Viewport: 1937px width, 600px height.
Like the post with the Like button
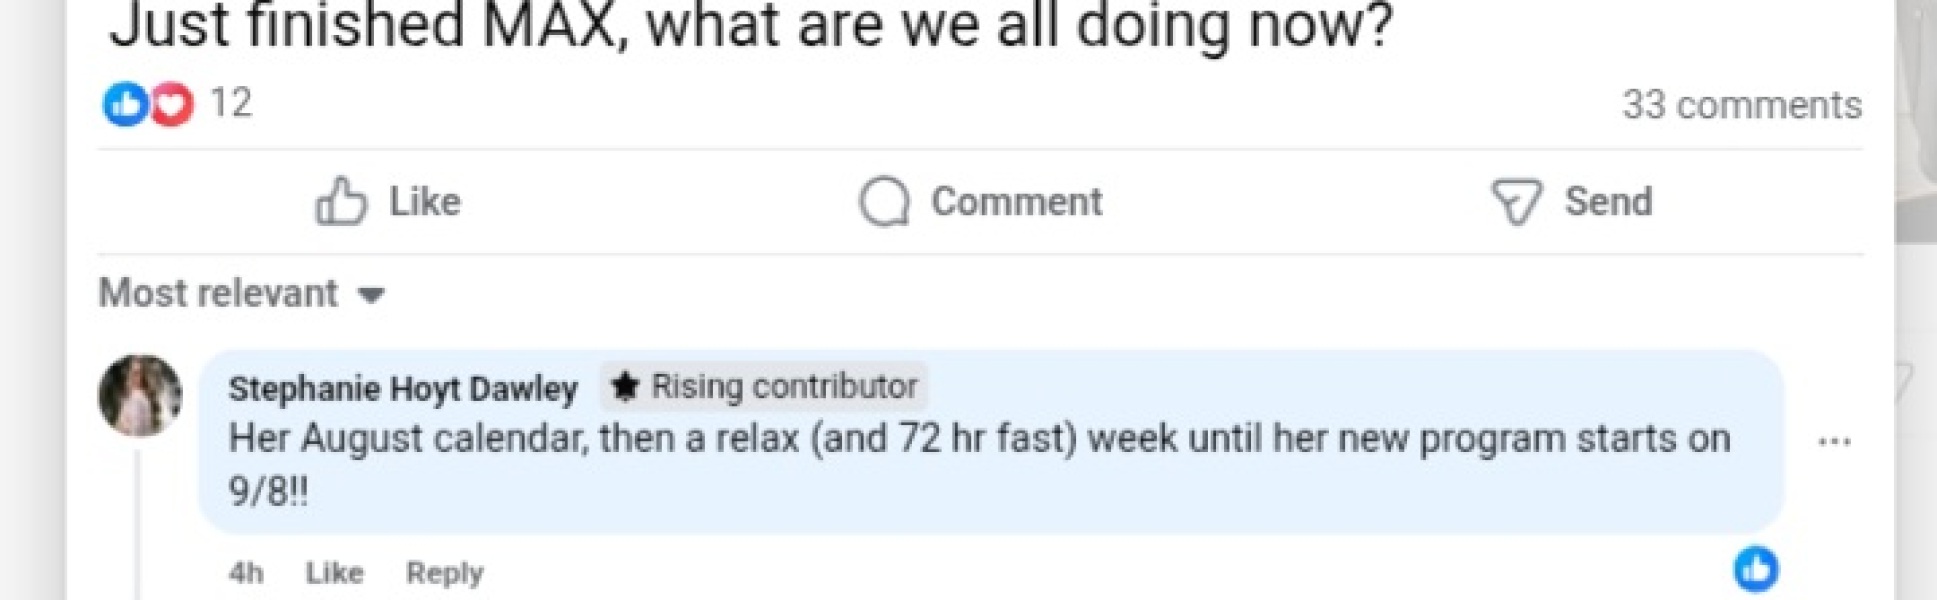(x=388, y=202)
